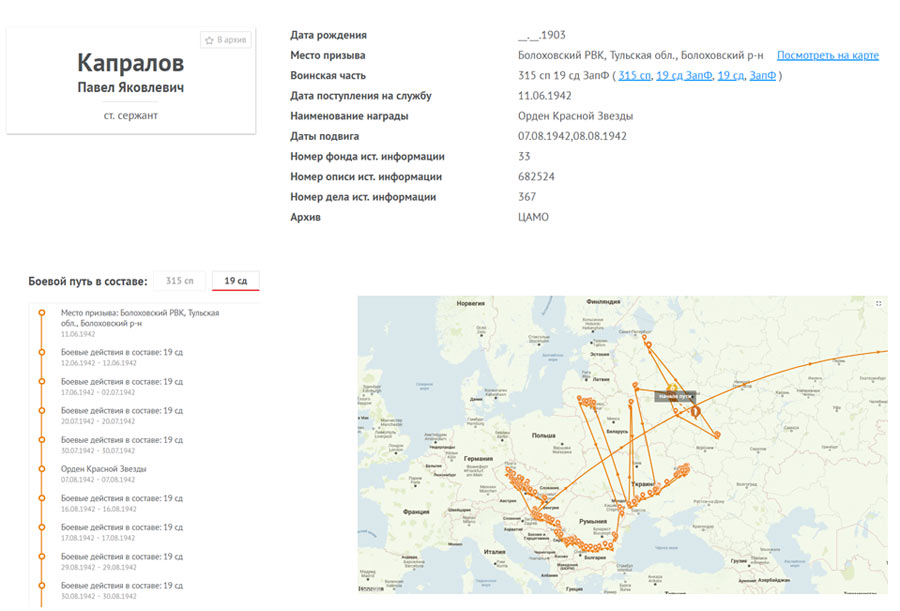The image size is (900, 611).
Task: Expand the map to fullscreen
Action: pyautogui.click(x=878, y=303)
